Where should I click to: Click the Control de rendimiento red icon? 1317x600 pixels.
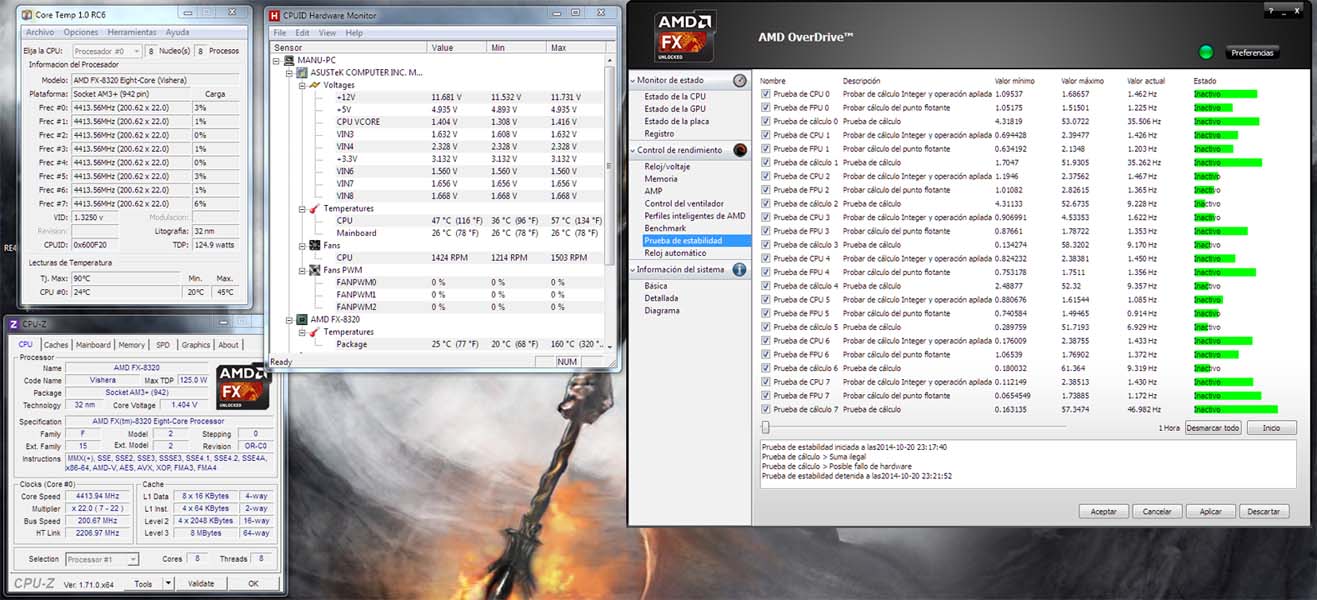pos(739,150)
